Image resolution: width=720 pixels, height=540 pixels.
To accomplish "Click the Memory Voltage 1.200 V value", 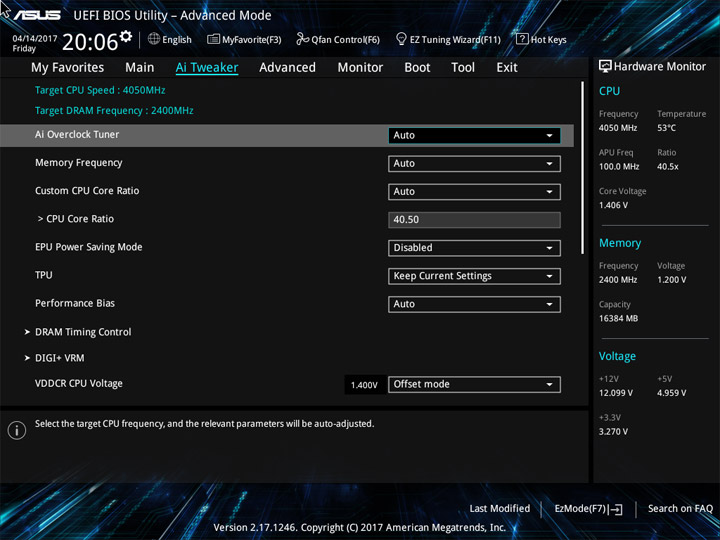I will click(x=671, y=280).
